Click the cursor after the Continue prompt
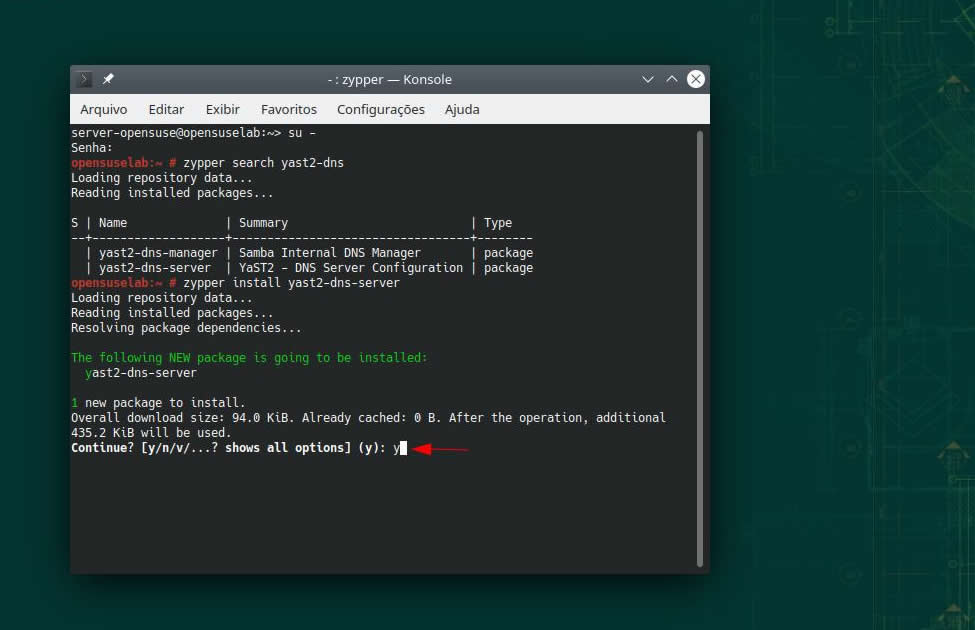The image size is (975, 630). (403, 448)
